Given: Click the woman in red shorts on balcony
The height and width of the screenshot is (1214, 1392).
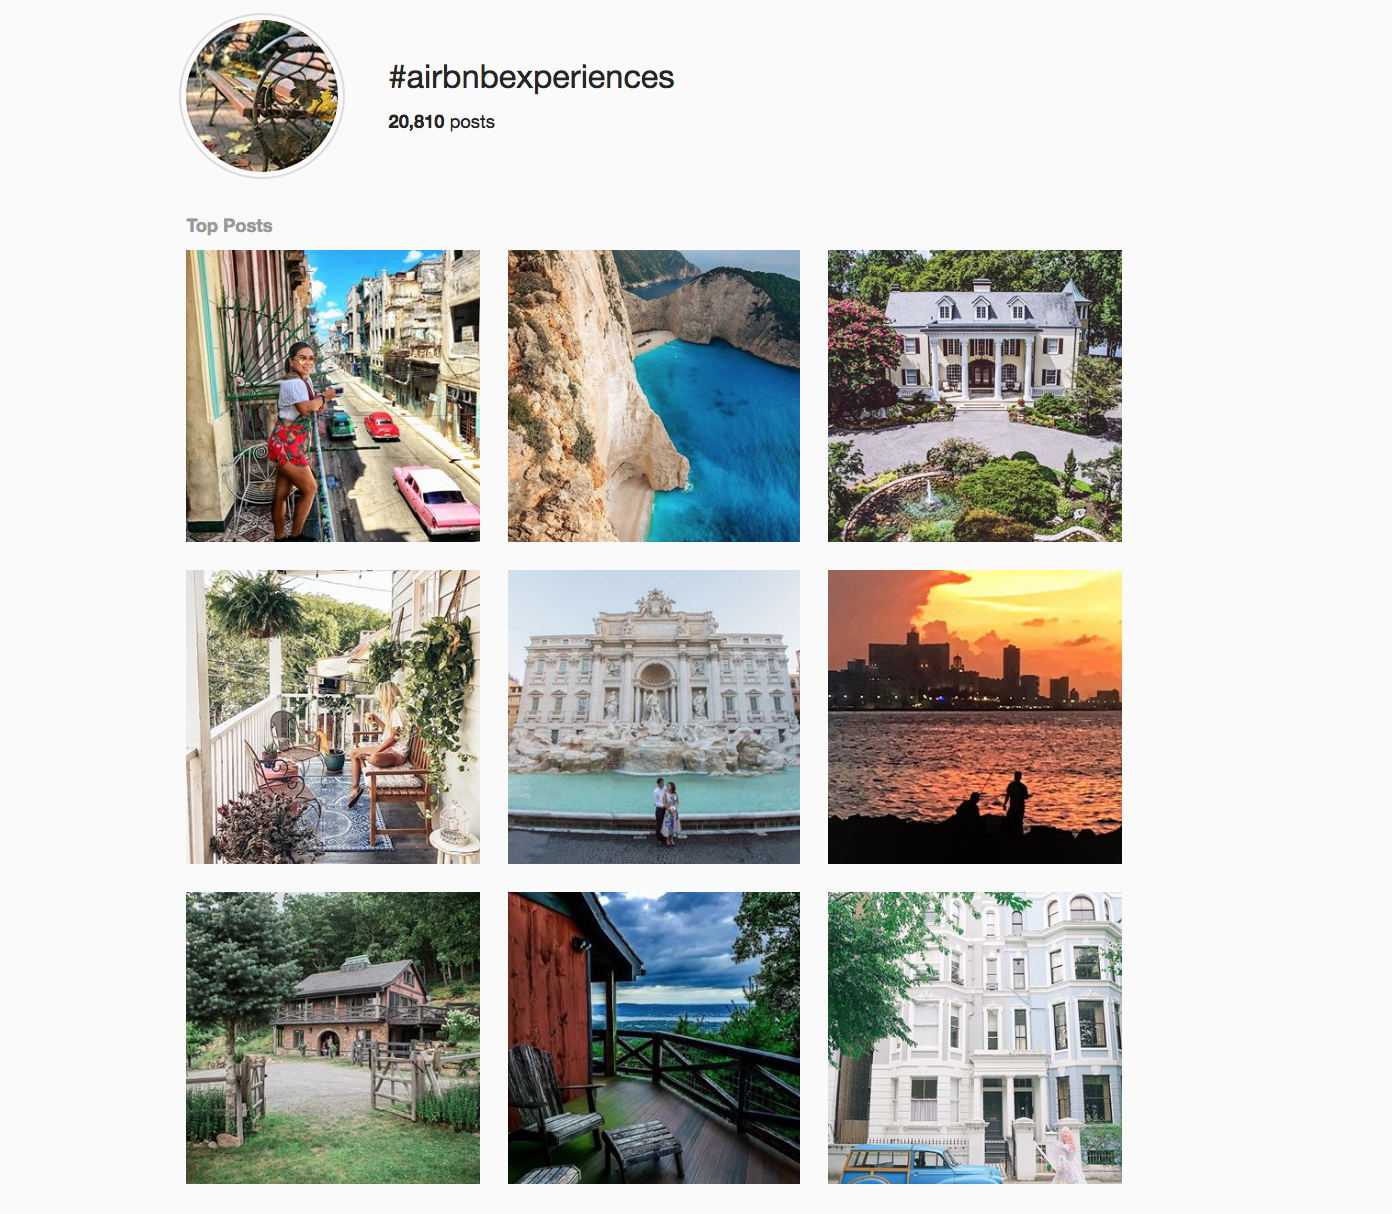Looking at the screenshot, I should click(293, 440).
